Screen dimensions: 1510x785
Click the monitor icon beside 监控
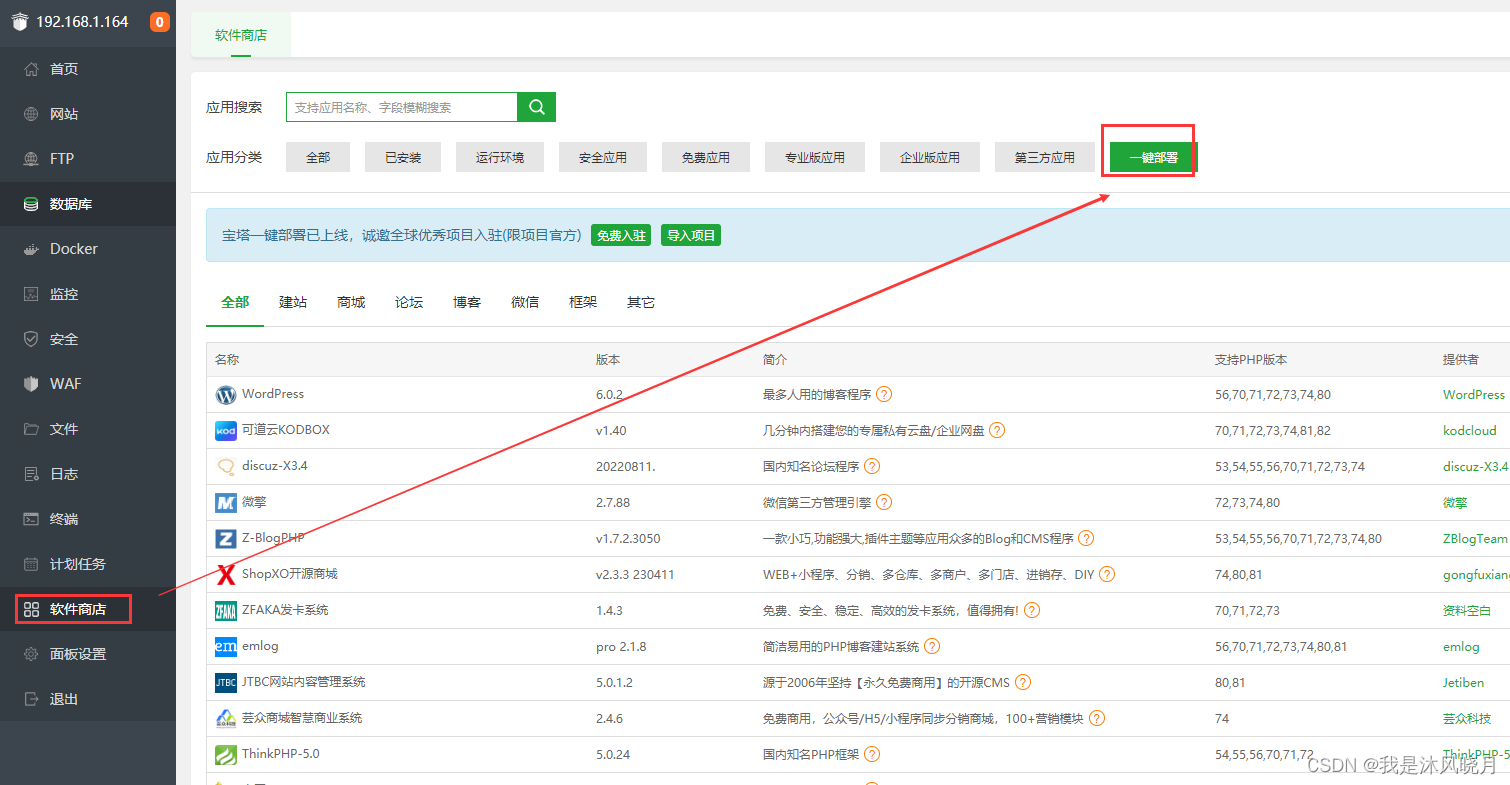[31, 294]
